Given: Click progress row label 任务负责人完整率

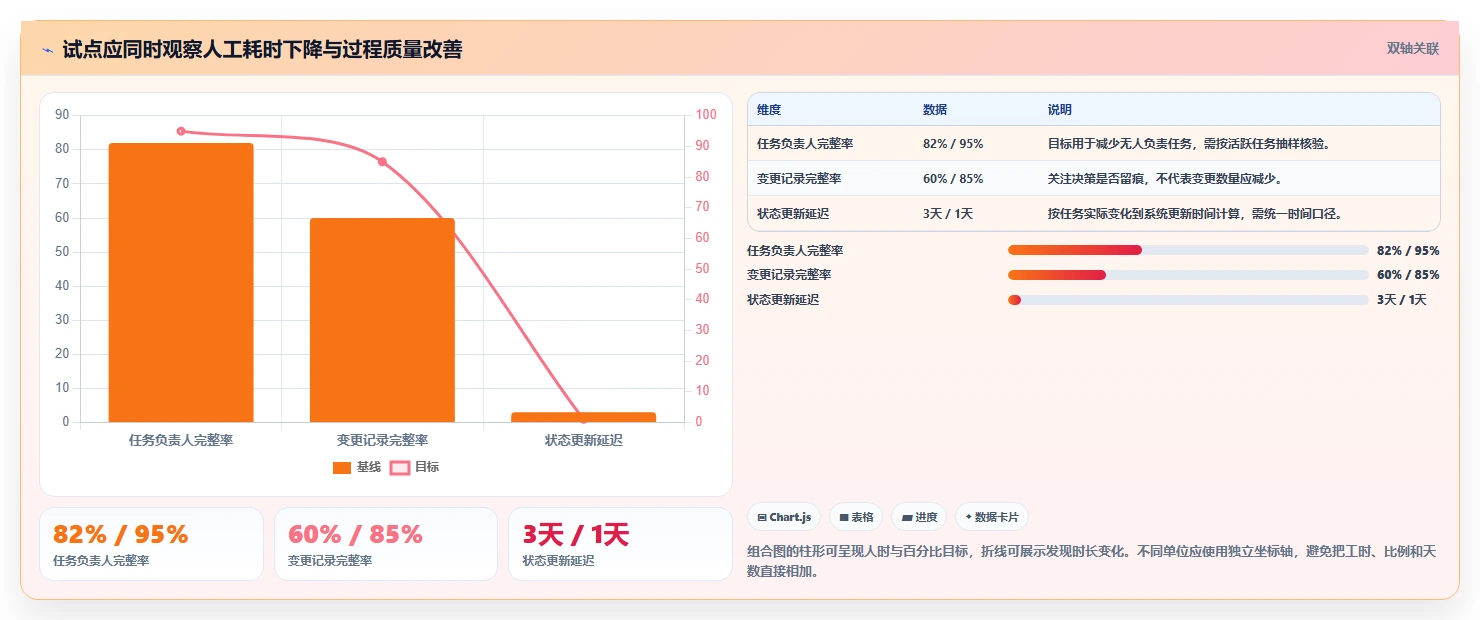Looking at the screenshot, I should 795,250.
